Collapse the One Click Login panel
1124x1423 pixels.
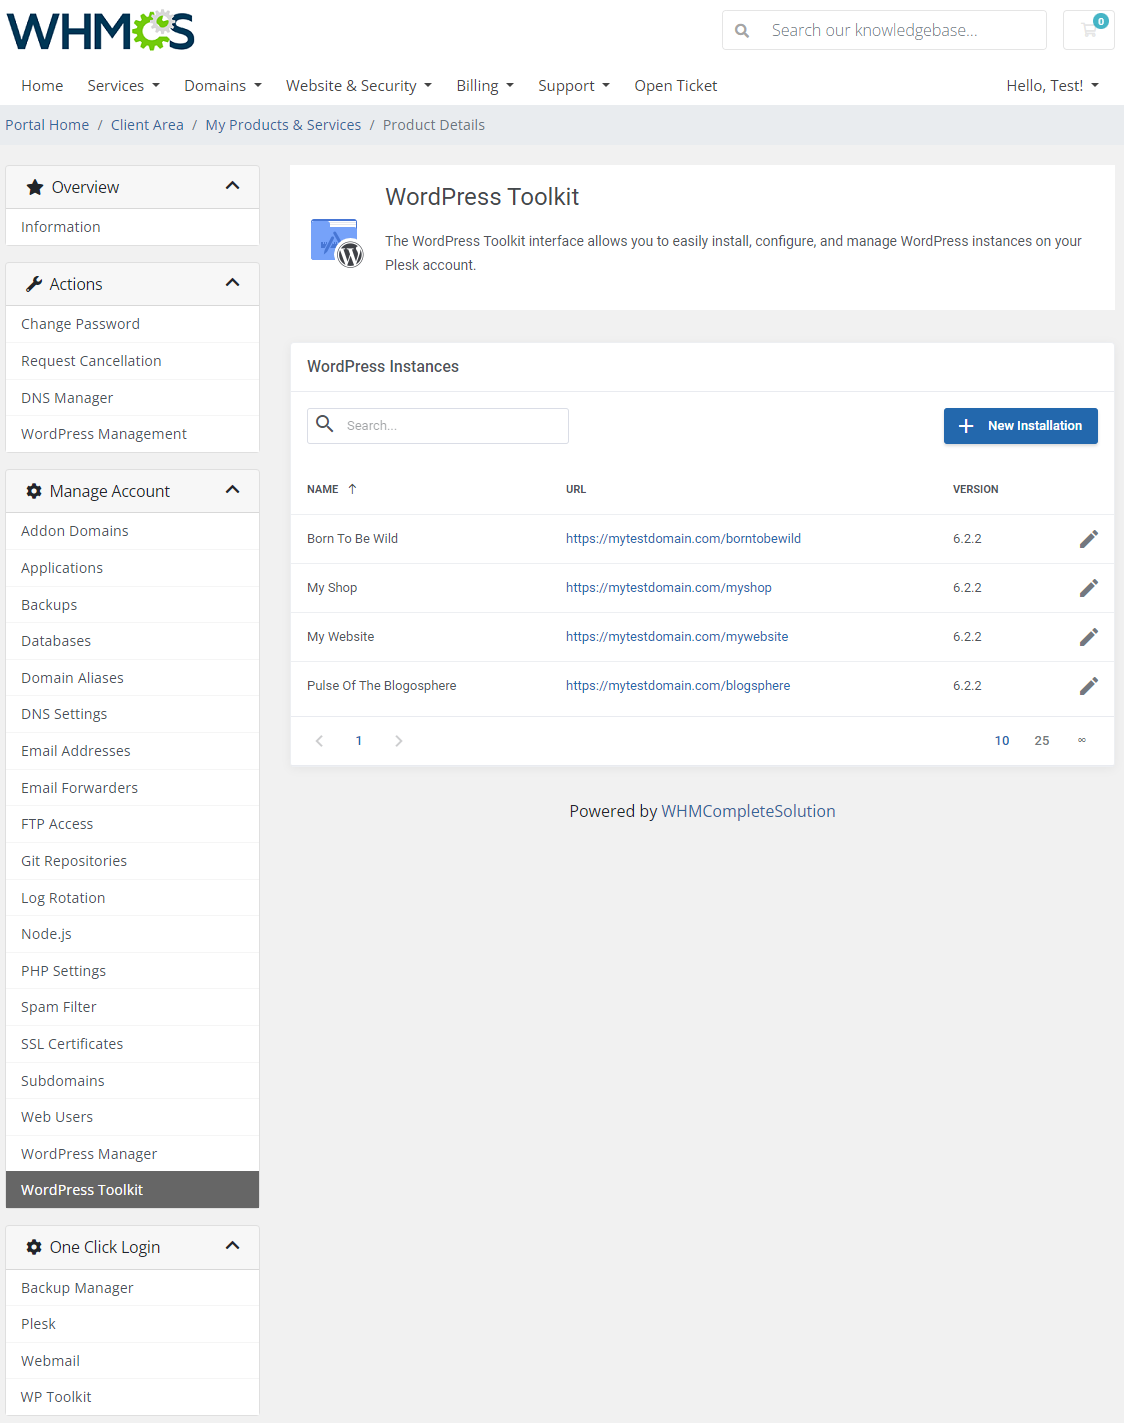click(233, 1246)
